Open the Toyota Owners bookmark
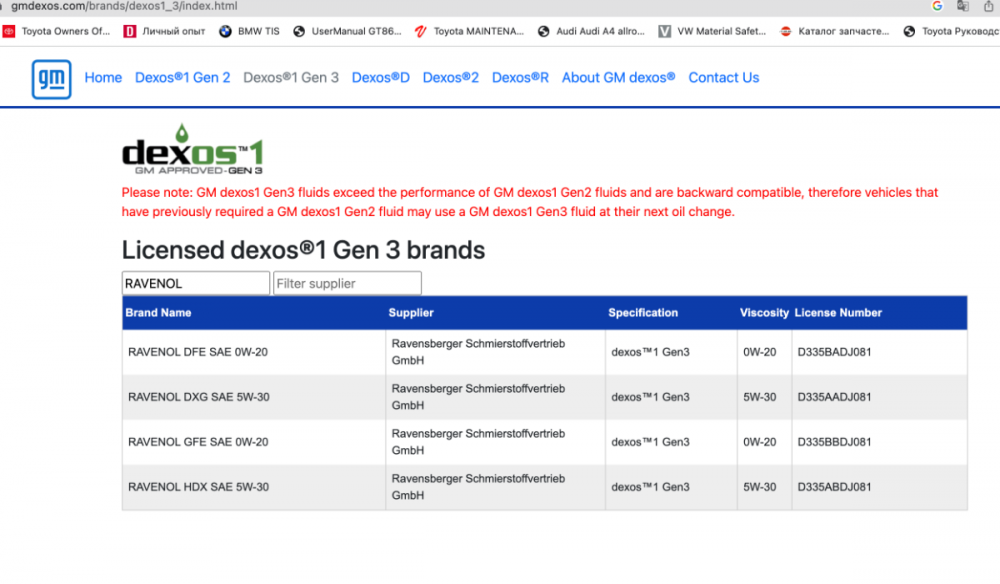This screenshot has height=584, width=1000. 57,31
